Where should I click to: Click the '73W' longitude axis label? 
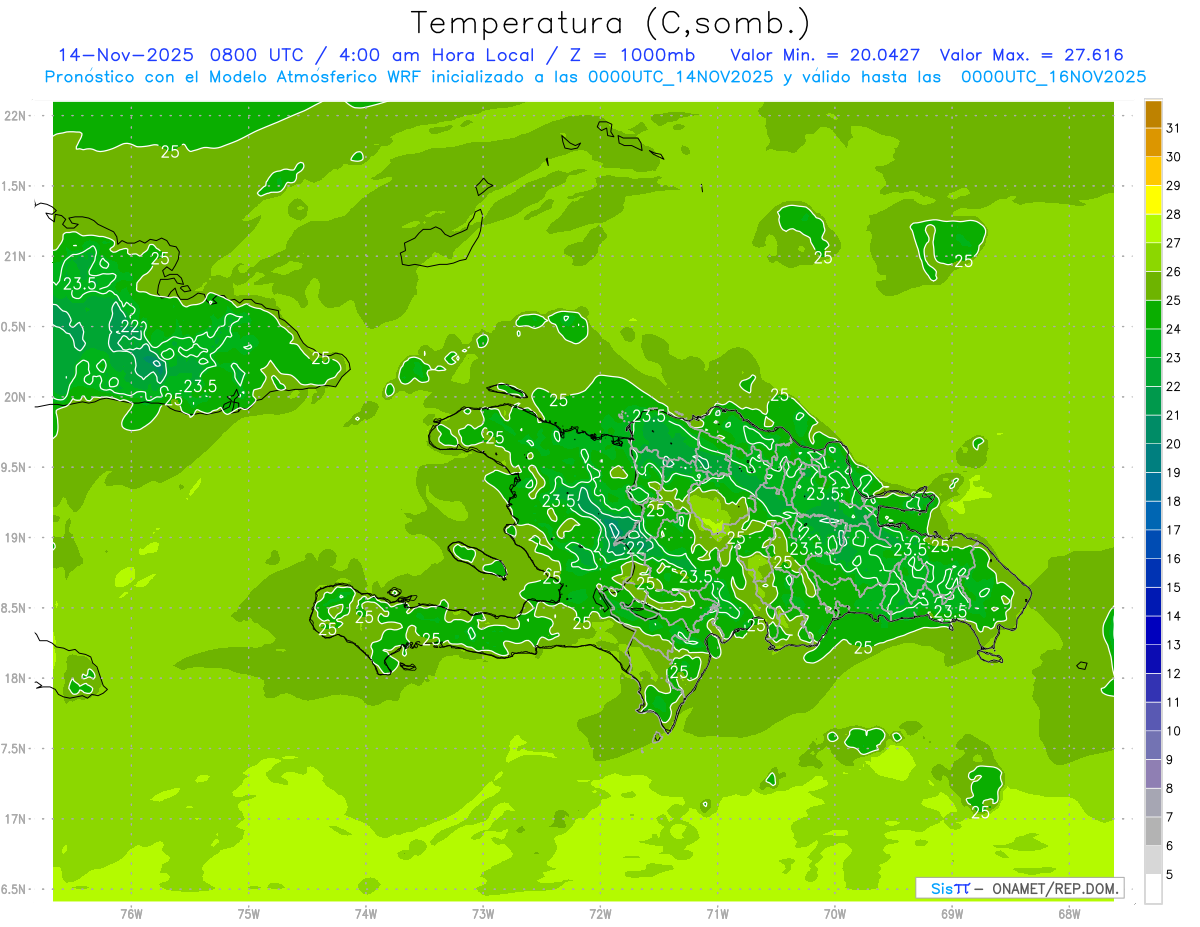483,914
